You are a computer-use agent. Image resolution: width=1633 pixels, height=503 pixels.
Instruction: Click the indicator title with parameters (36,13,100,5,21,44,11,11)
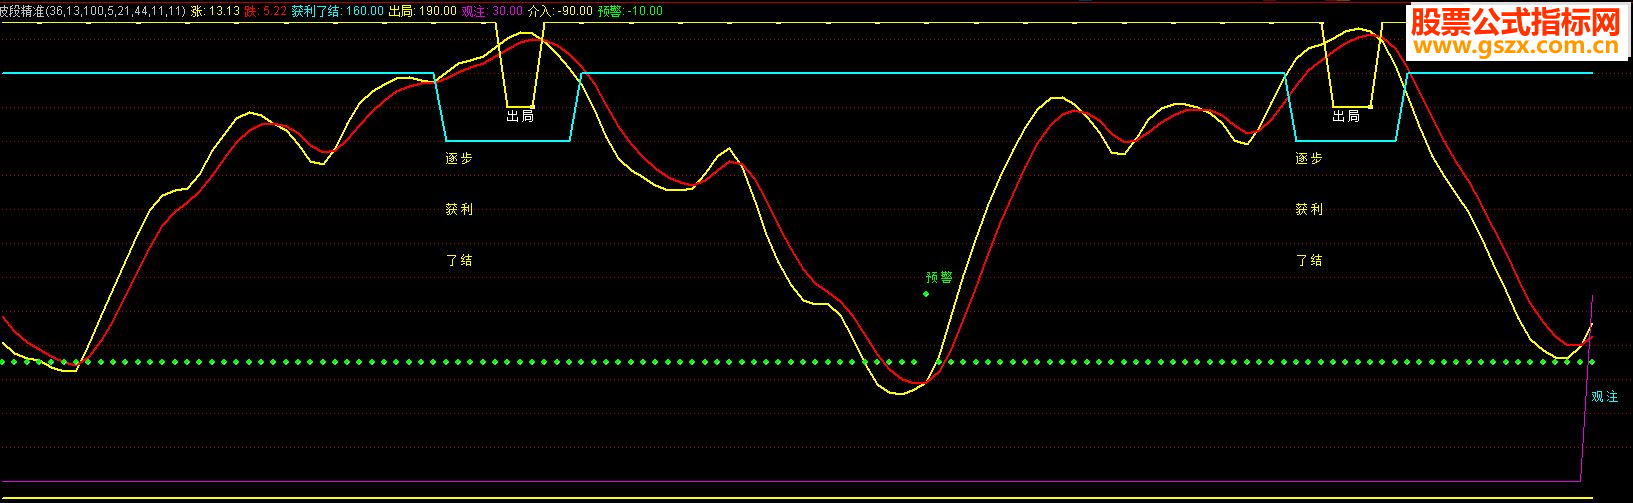click(x=93, y=11)
